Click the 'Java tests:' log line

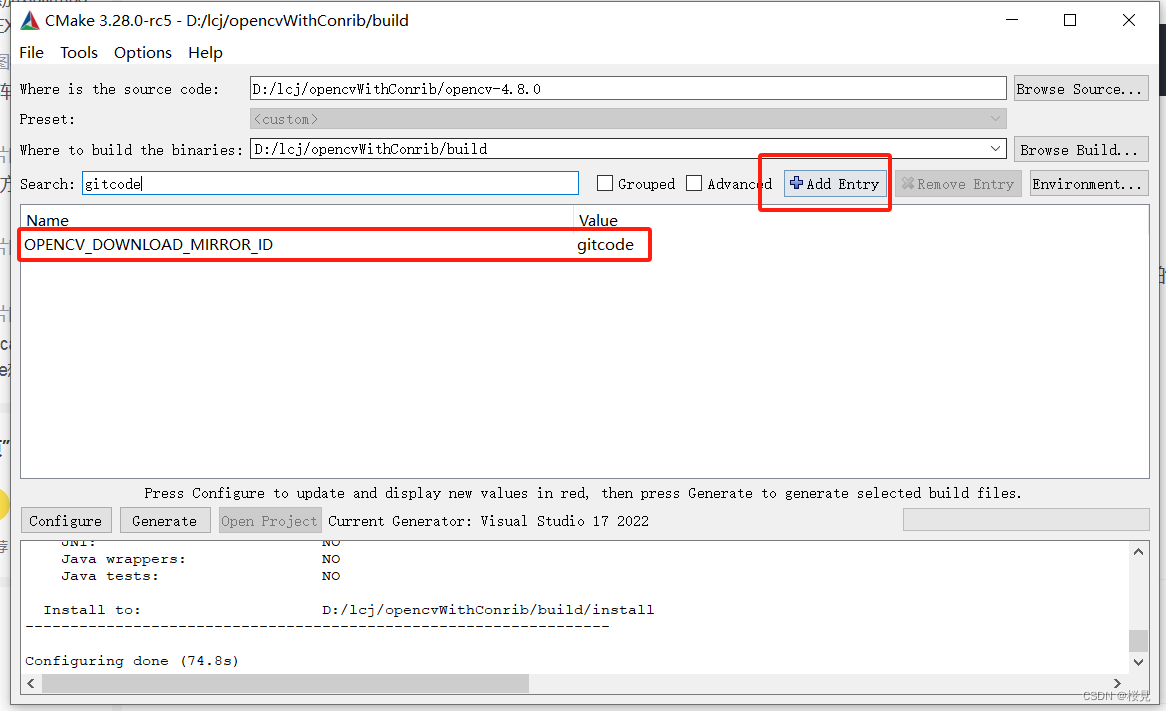[x=201, y=576]
